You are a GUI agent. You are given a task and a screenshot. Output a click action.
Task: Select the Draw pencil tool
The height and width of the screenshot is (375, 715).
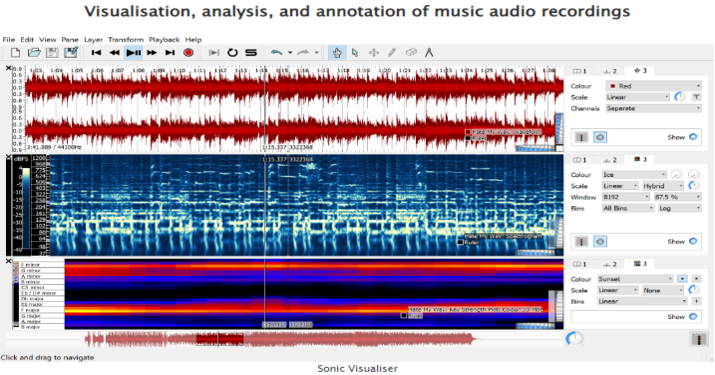tap(392, 52)
